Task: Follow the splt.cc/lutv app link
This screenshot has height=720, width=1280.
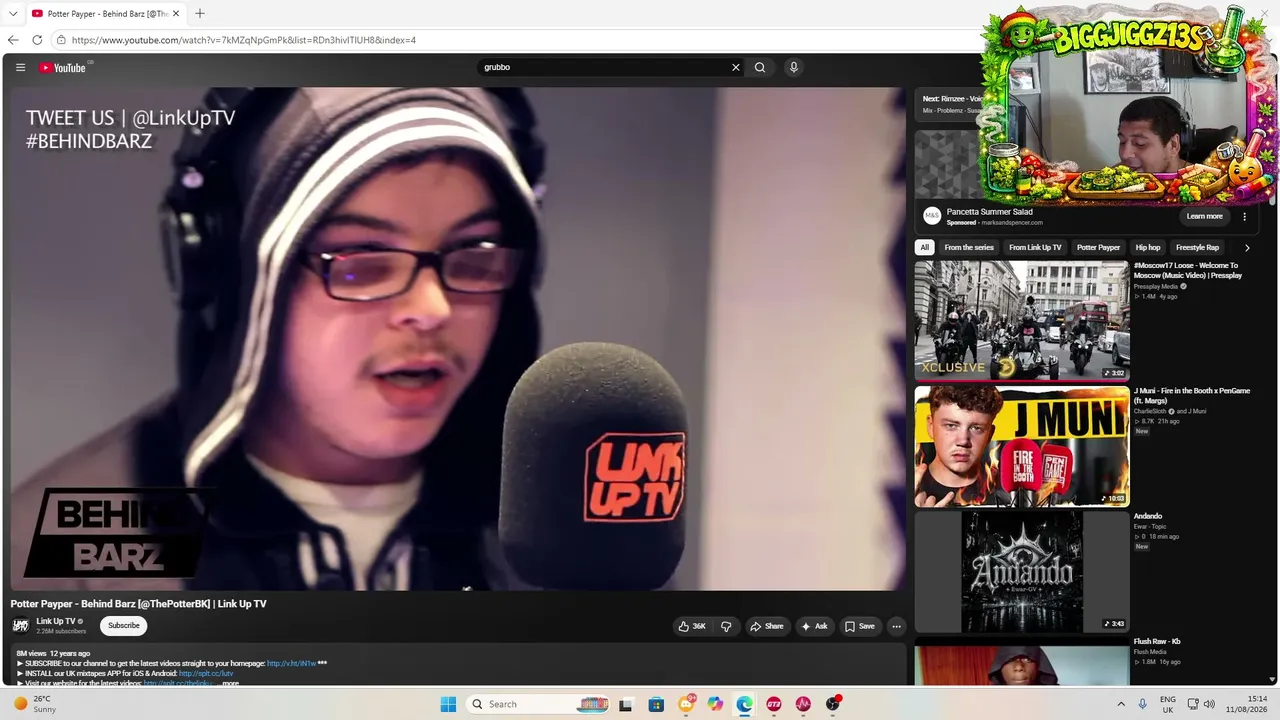Action: pos(206,674)
